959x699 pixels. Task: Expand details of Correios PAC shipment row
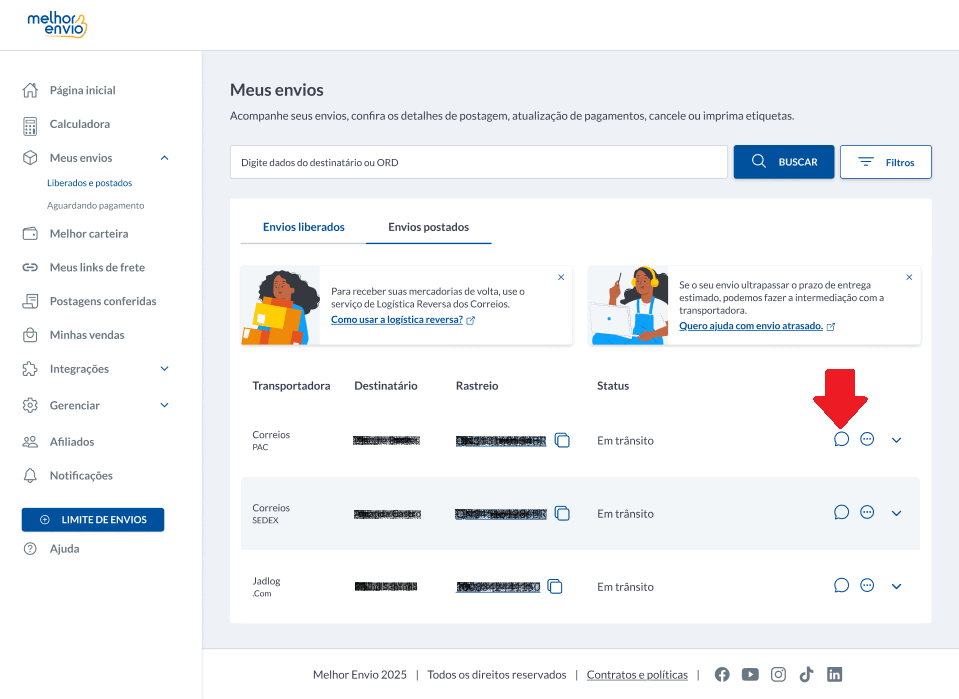point(896,440)
